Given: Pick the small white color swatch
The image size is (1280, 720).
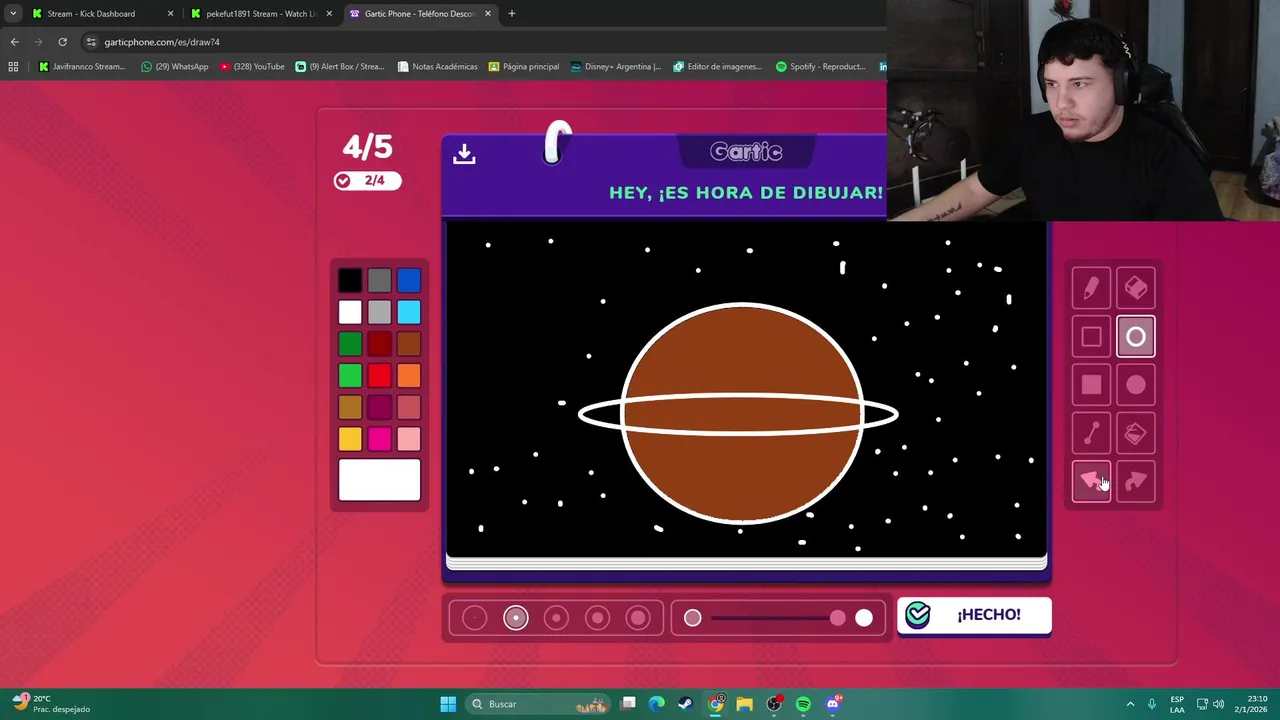Looking at the screenshot, I should point(350,313).
